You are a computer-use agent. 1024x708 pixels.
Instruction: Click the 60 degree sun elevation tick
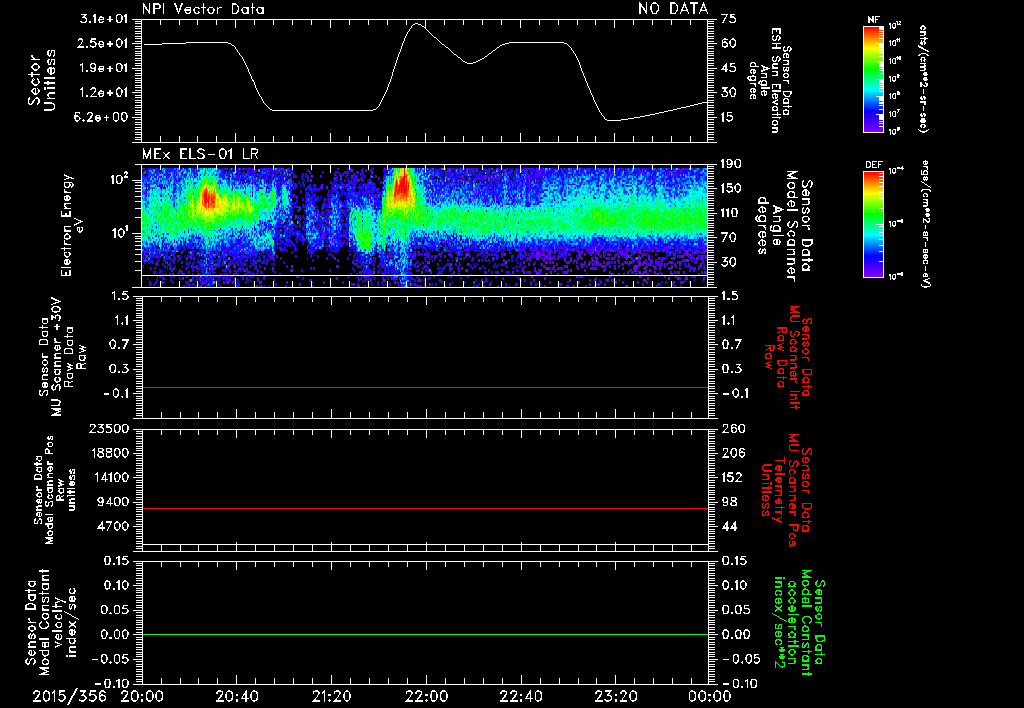point(728,43)
